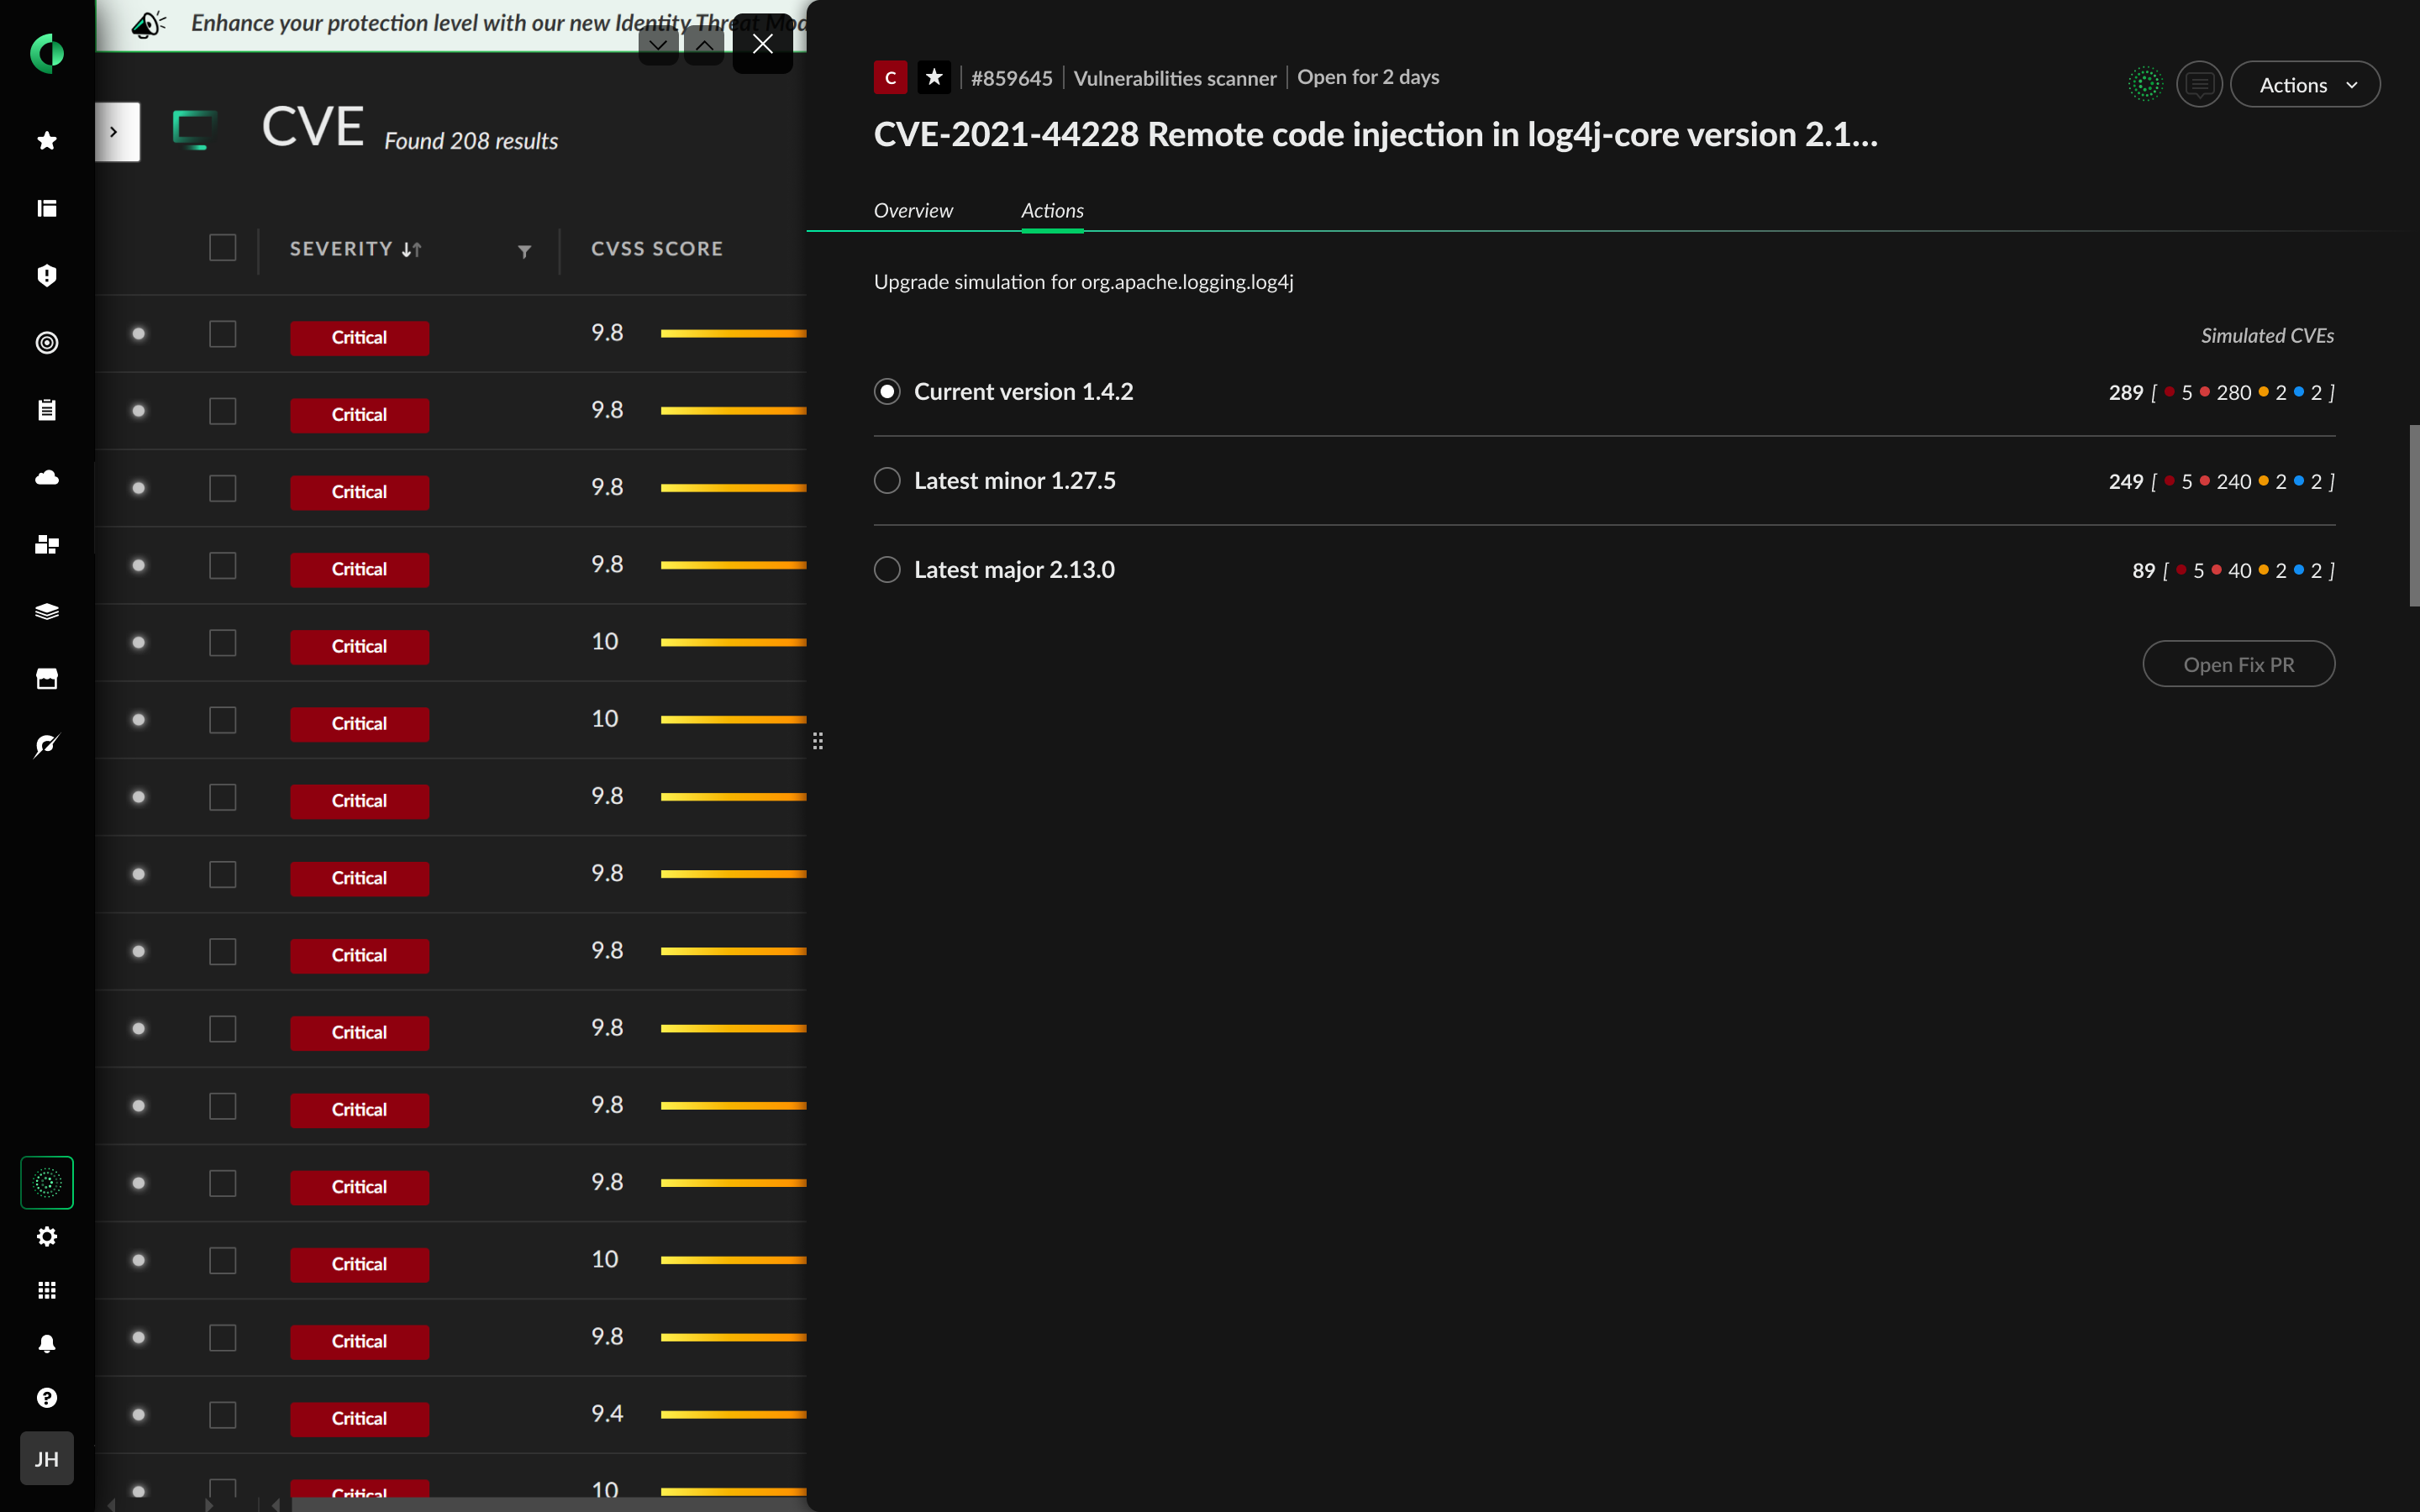
Task: Switch to the Actions tab
Action: pyautogui.click(x=1051, y=210)
